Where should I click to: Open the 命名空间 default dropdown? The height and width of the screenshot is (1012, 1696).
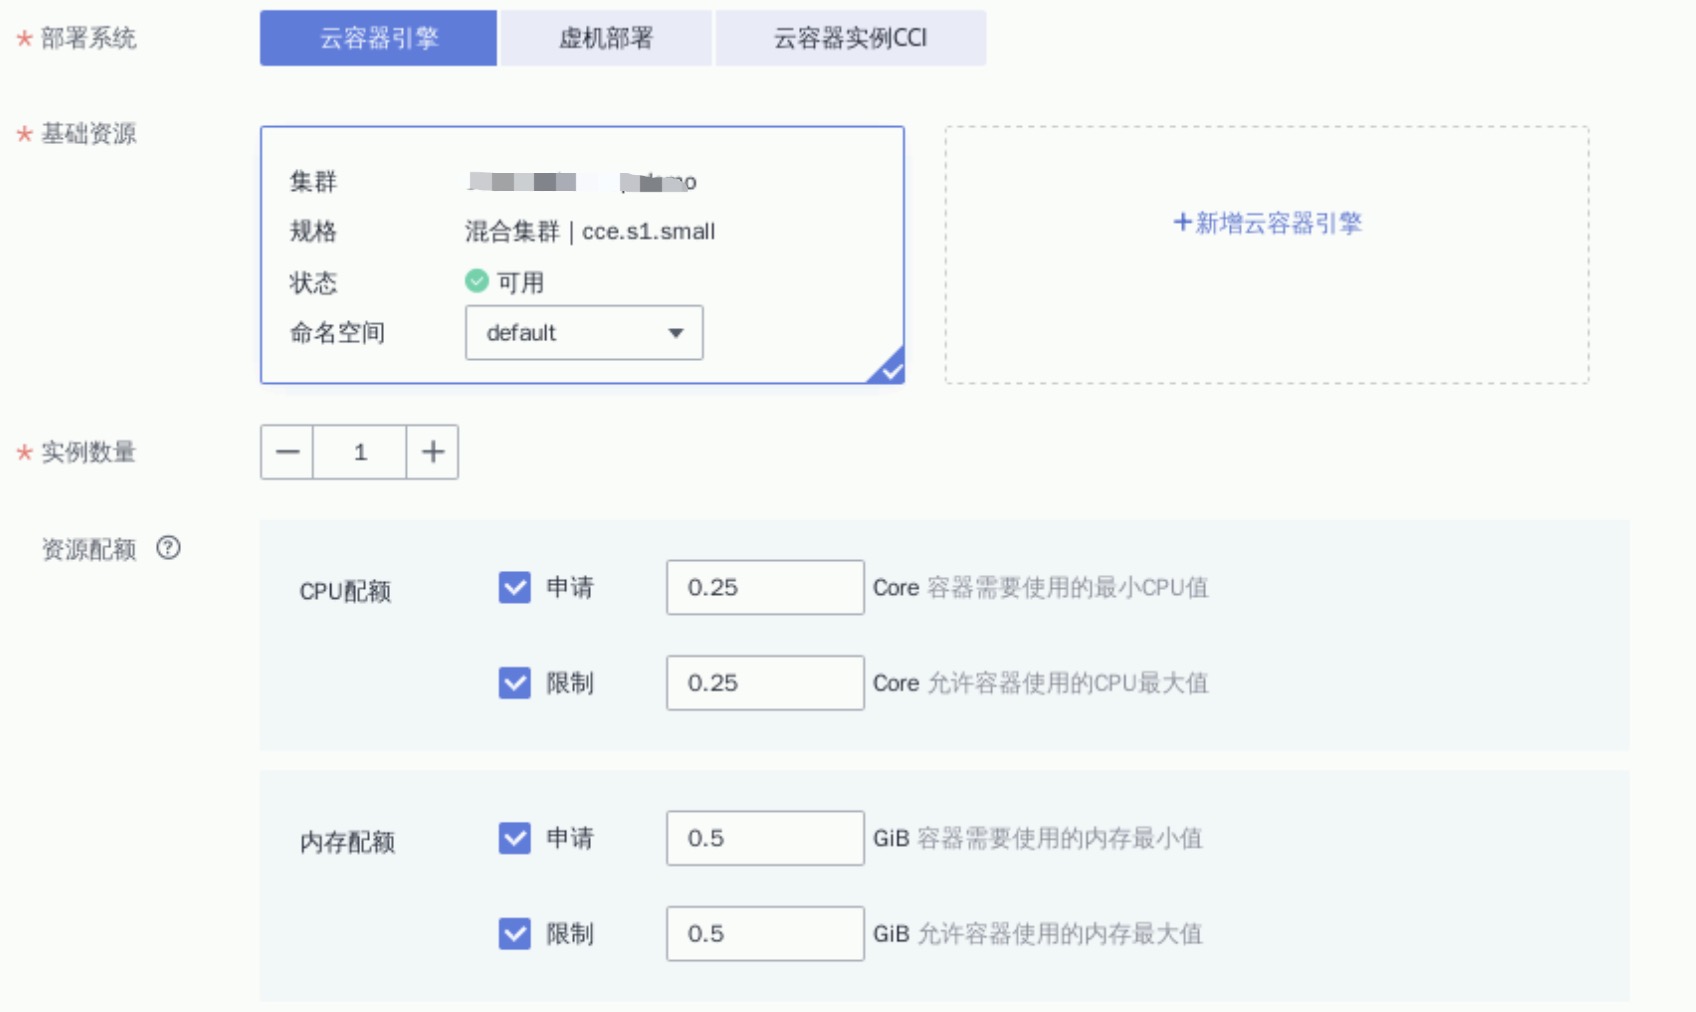584,333
